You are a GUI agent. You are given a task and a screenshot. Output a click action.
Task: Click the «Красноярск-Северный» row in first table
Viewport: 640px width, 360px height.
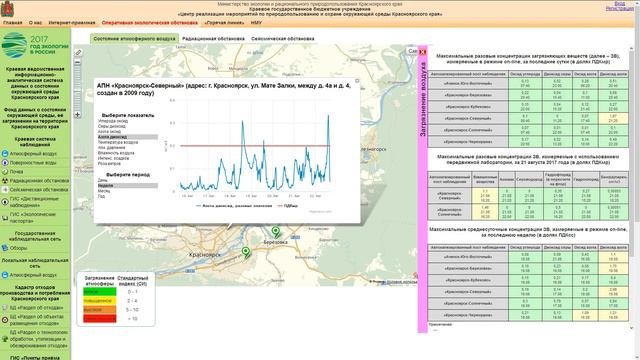pos(528,118)
